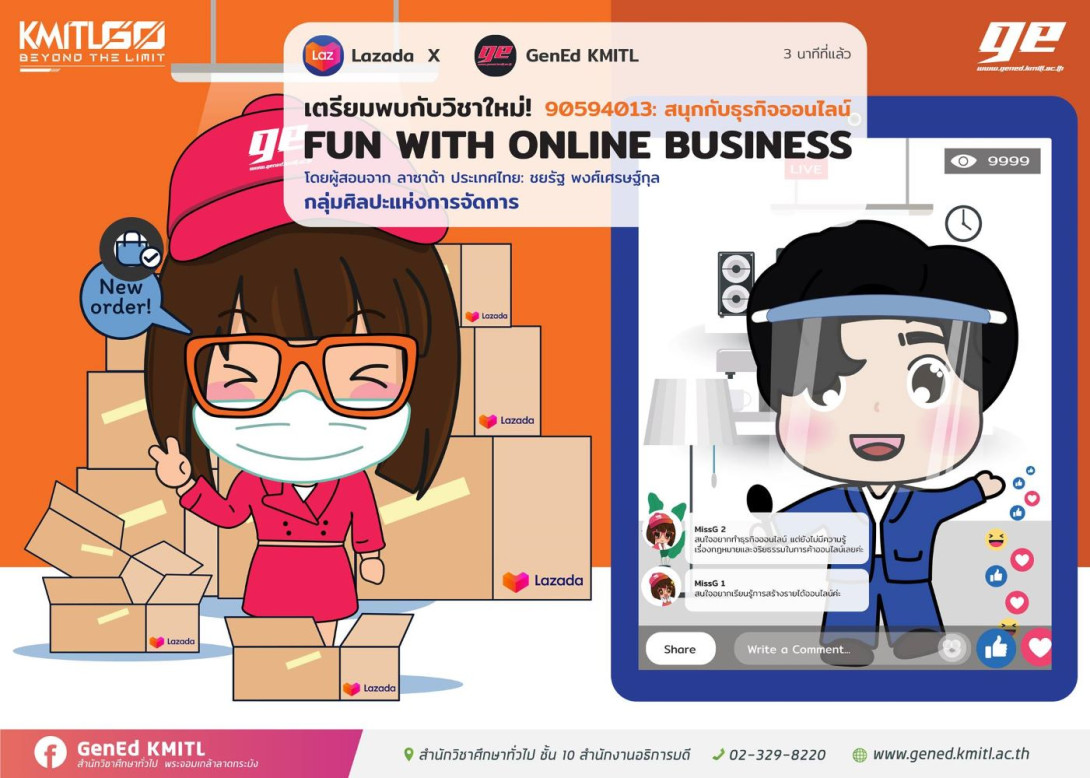Click the eye icon beside the 9999 viewer count
The image size is (1090, 778).
pyautogui.click(x=964, y=161)
